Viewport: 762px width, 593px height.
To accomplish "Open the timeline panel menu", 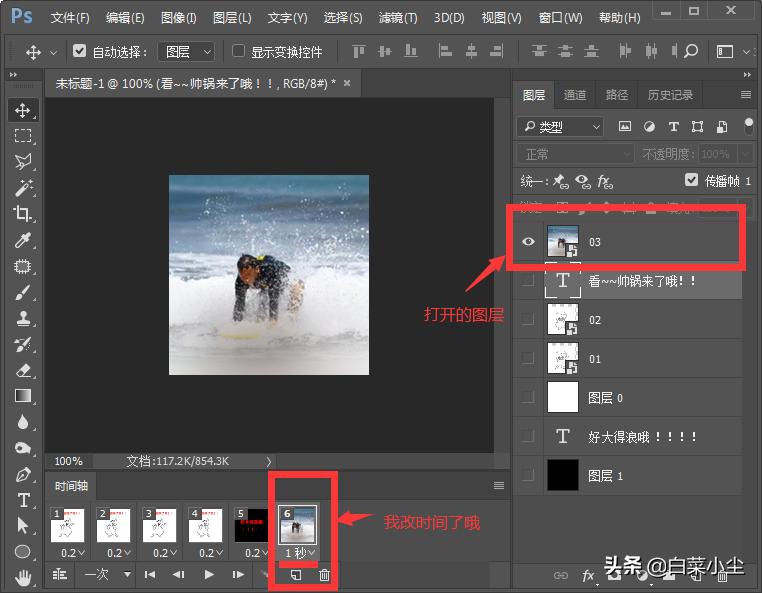I will (499, 485).
